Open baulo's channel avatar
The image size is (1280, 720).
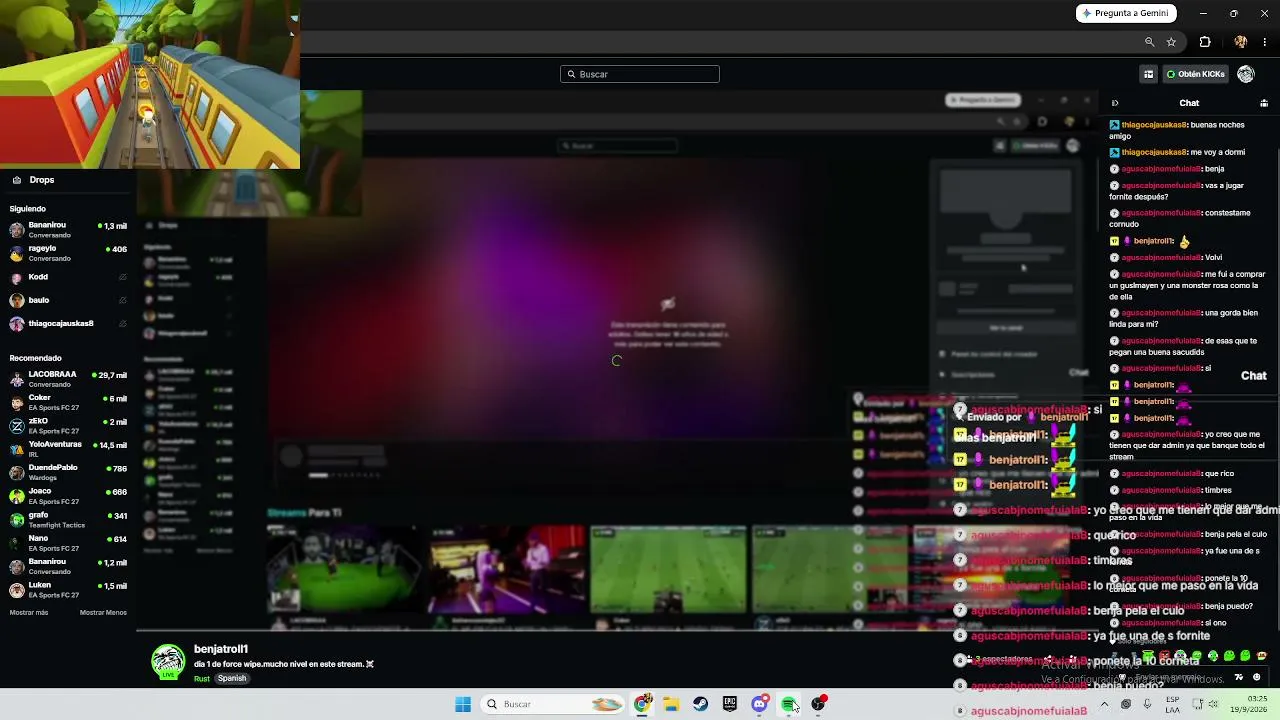(x=17, y=300)
